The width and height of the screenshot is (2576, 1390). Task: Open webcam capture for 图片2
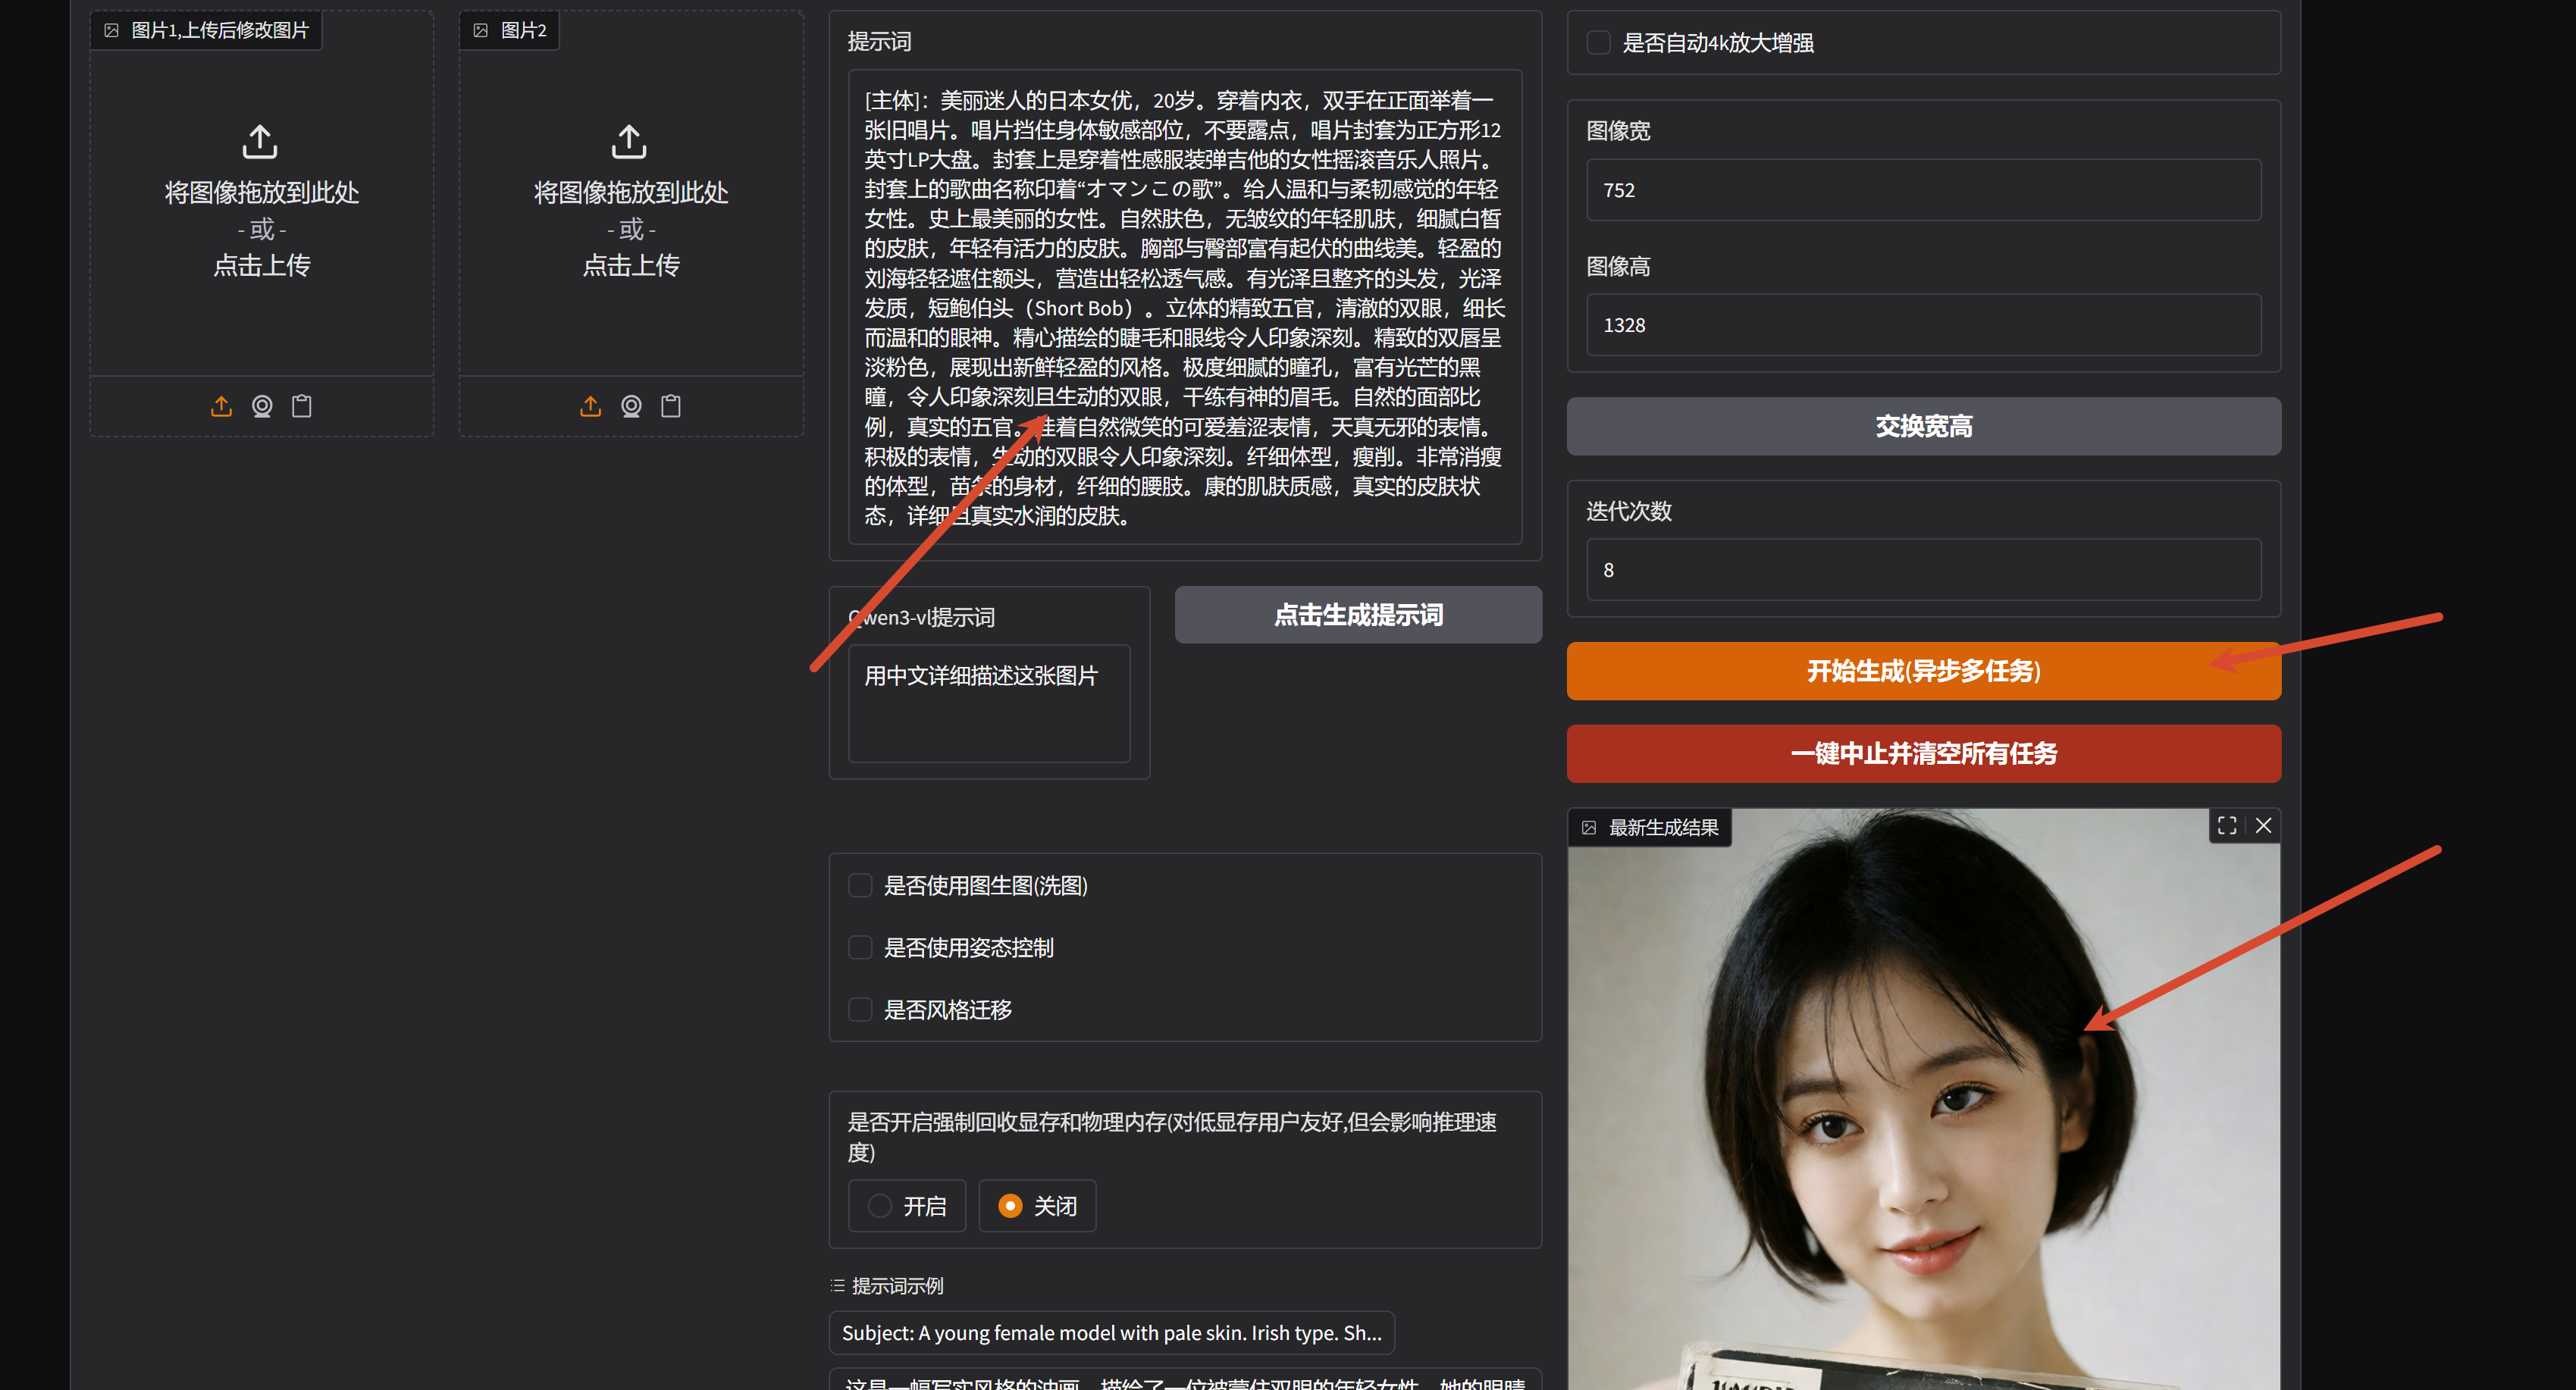coord(631,406)
